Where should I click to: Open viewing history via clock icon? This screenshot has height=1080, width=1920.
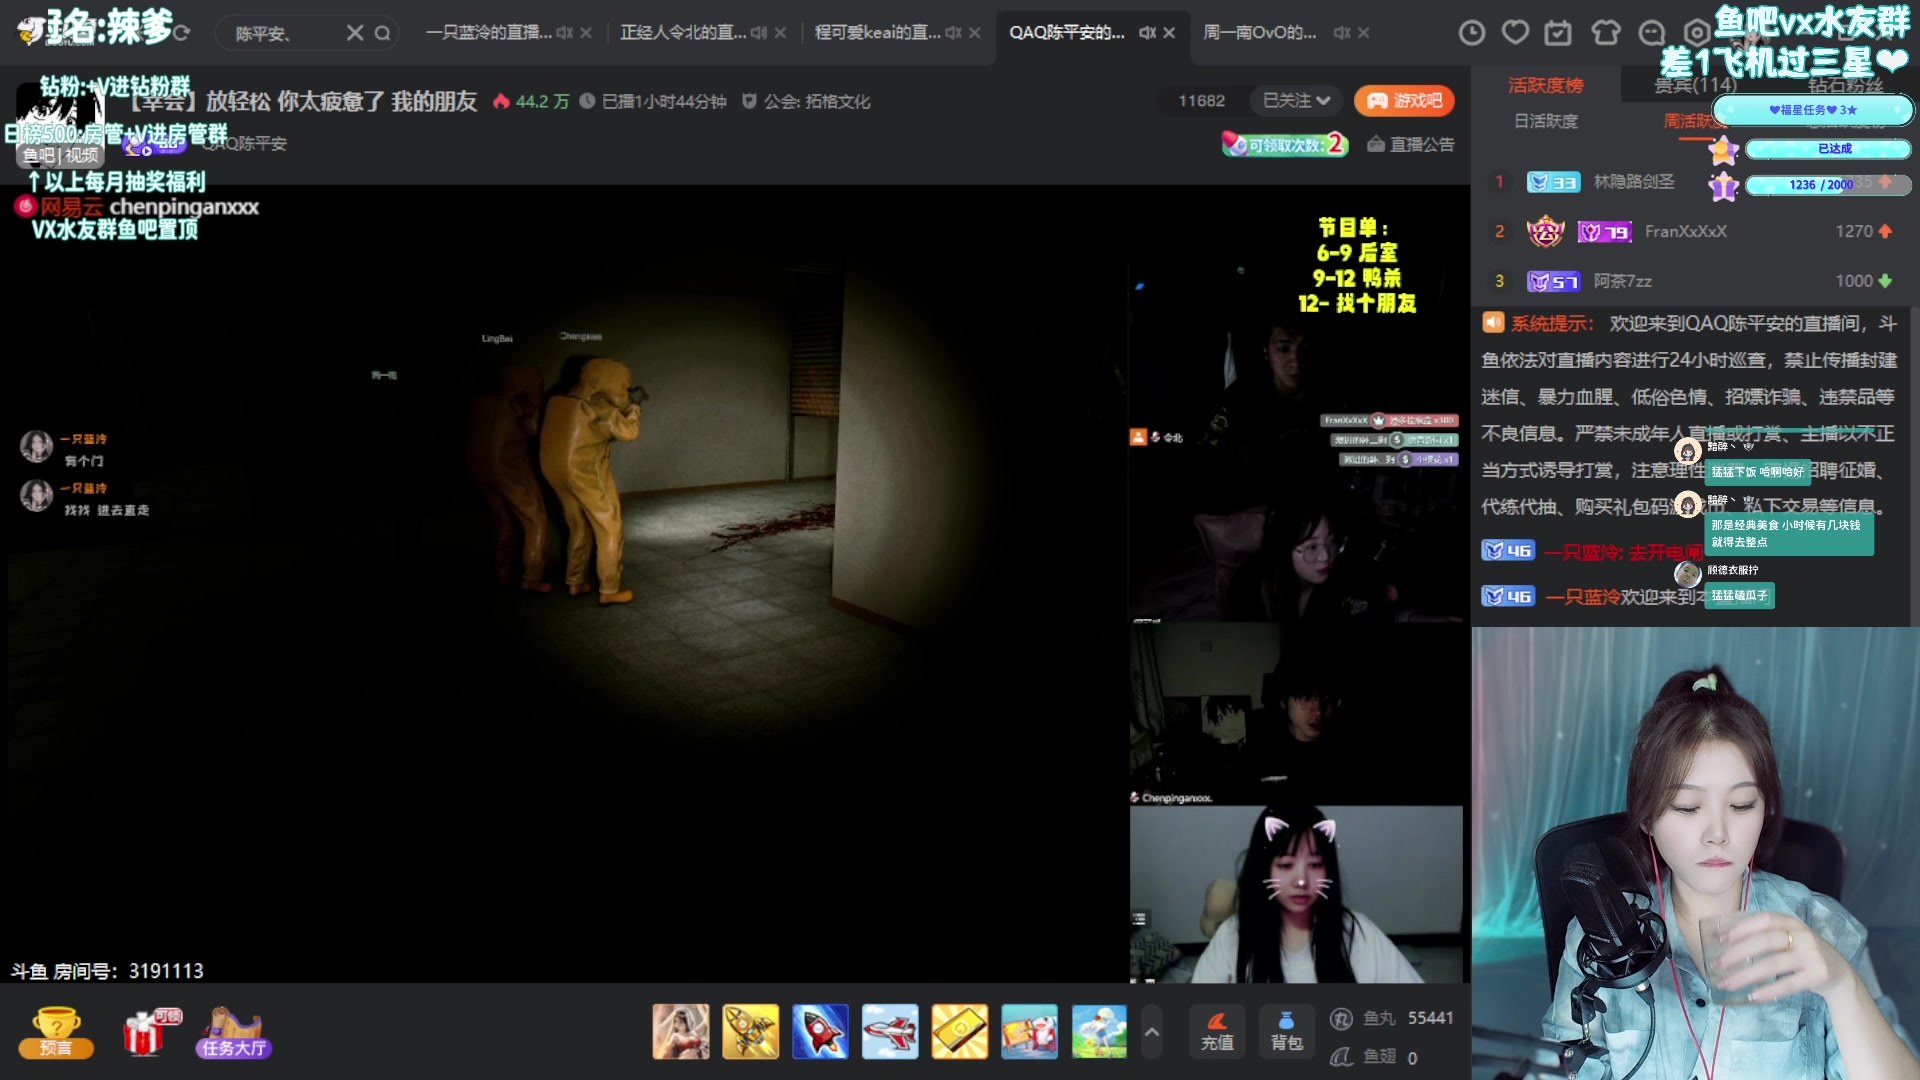(x=1471, y=33)
